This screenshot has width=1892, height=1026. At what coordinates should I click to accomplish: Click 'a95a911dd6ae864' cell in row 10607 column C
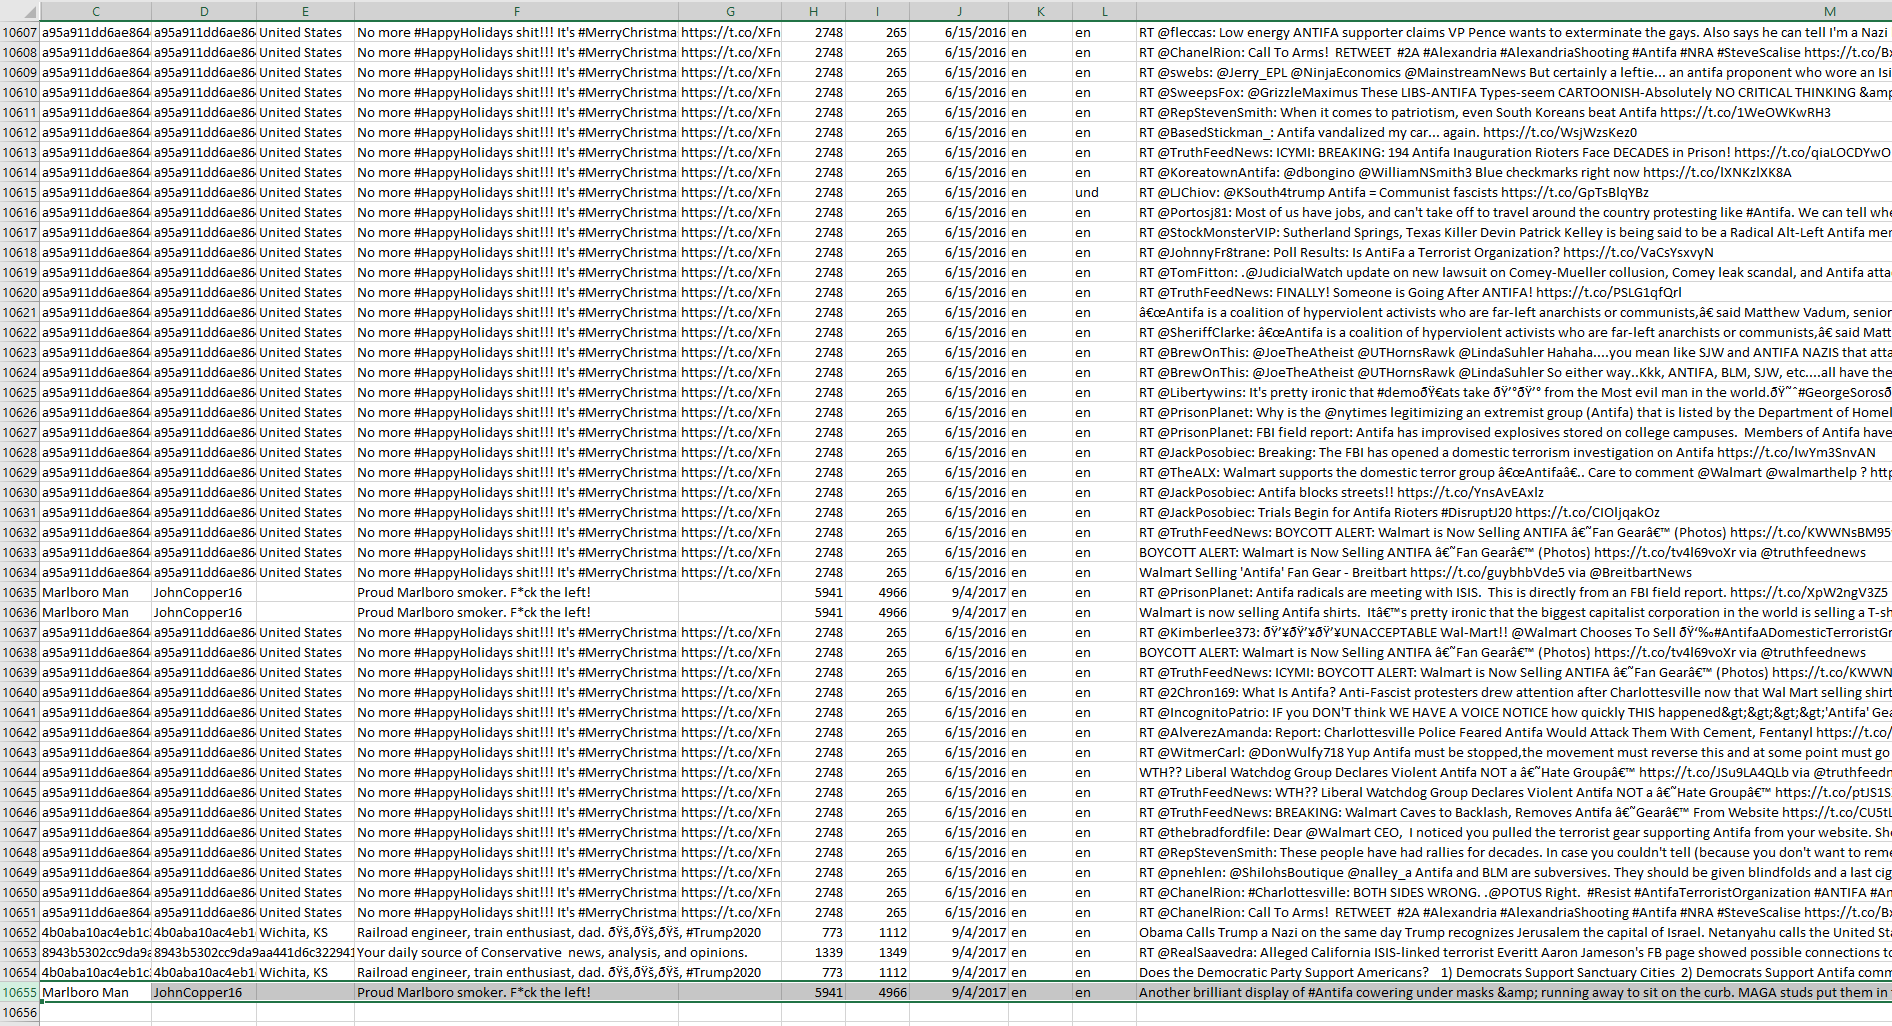coord(96,32)
